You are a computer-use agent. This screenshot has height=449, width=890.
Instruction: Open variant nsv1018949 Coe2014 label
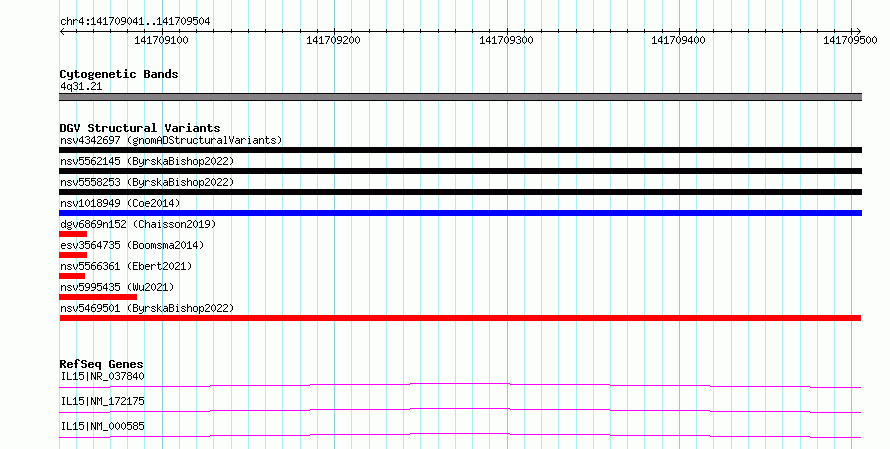pos(120,203)
